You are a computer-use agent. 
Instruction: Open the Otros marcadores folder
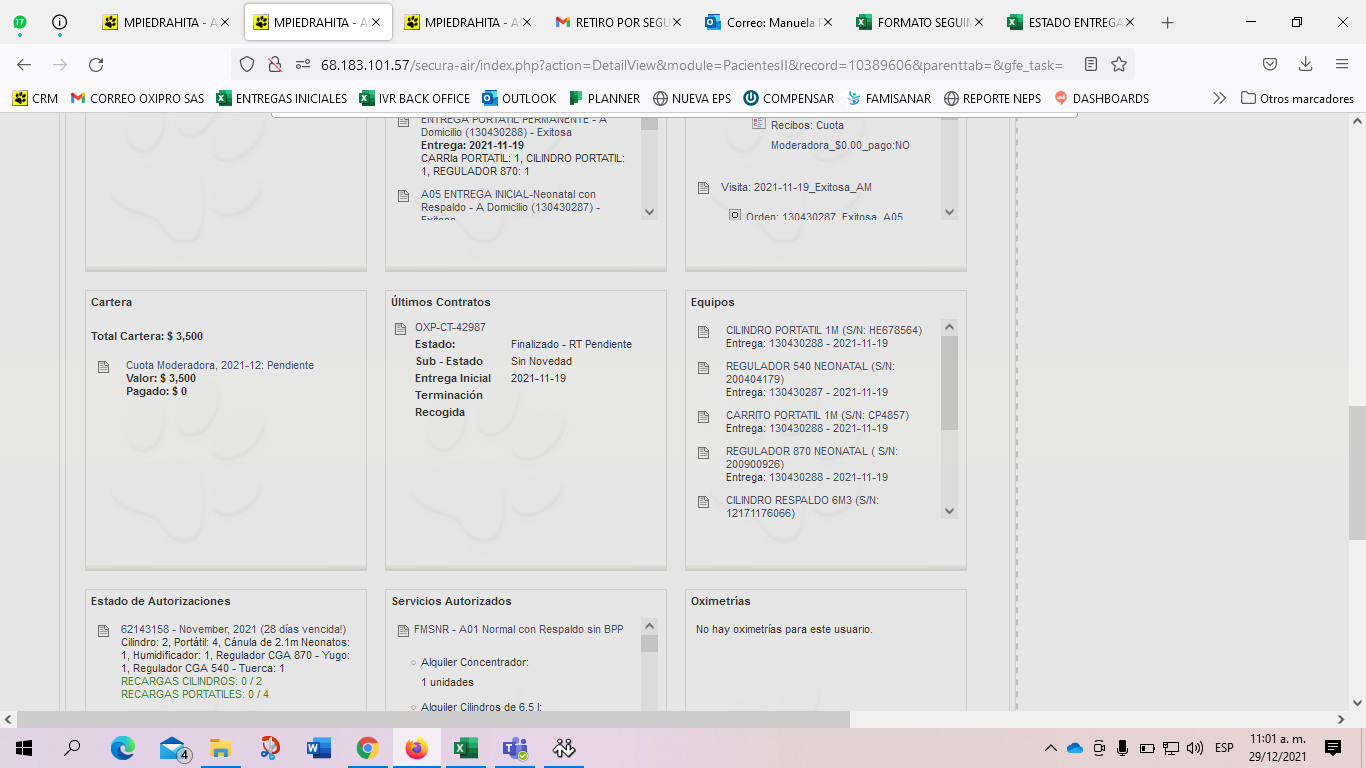click(1297, 98)
